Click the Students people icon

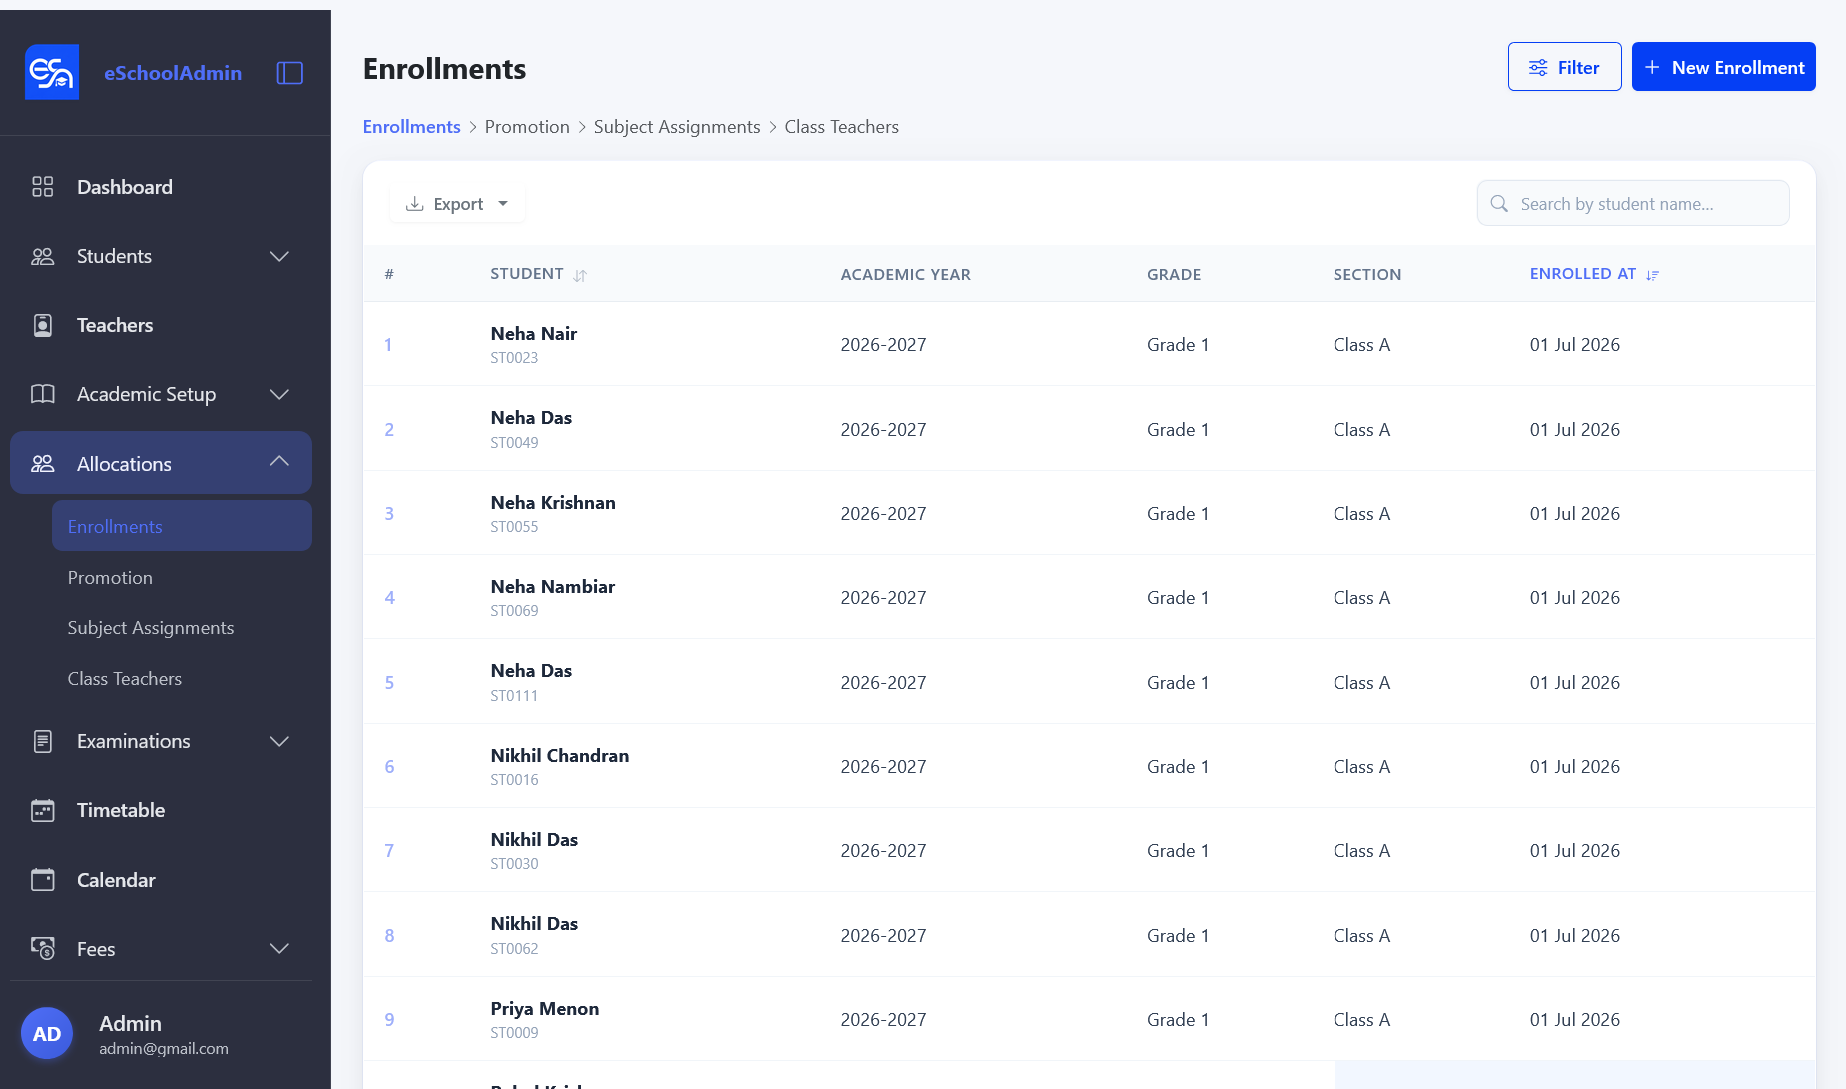click(x=43, y=256)
